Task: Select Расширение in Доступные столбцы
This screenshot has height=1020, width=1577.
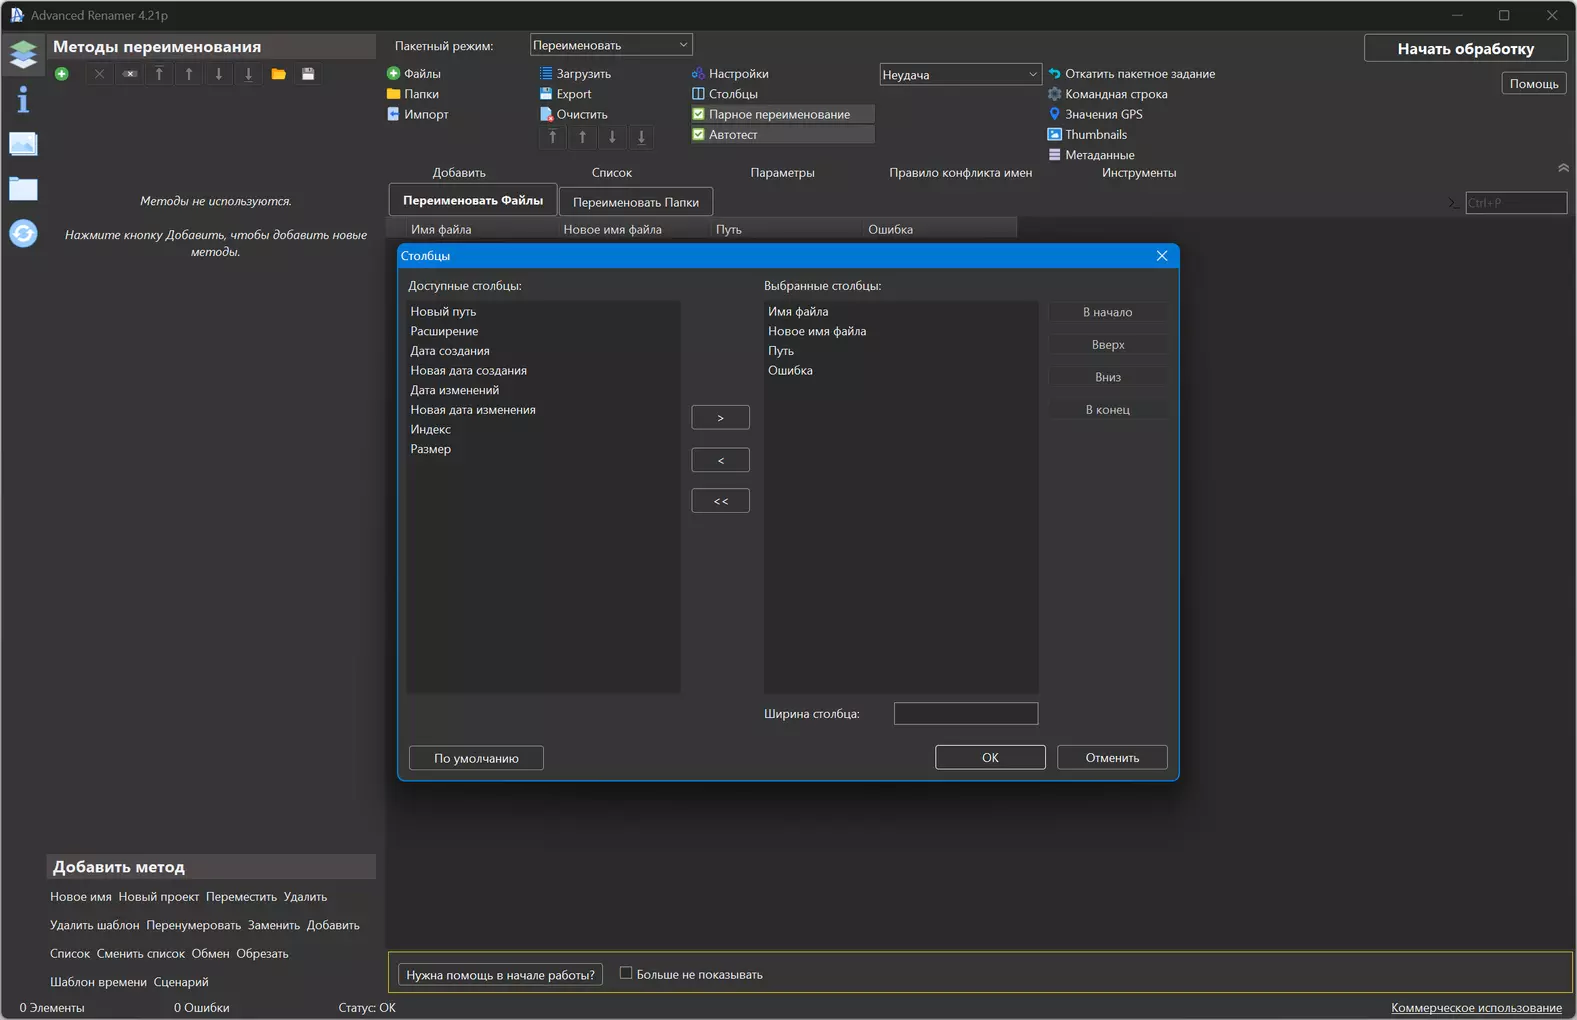Action: tap(543, 331)
